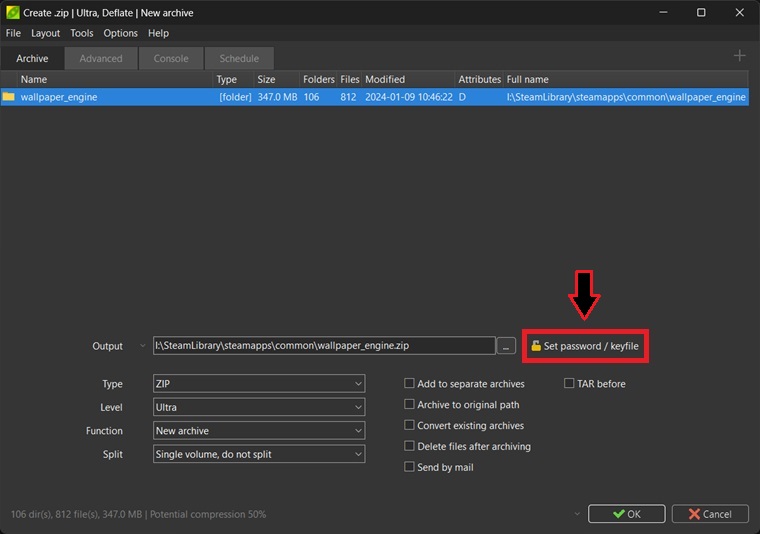
Task: Sort by the Size column header
Action: tap(277, 79)
